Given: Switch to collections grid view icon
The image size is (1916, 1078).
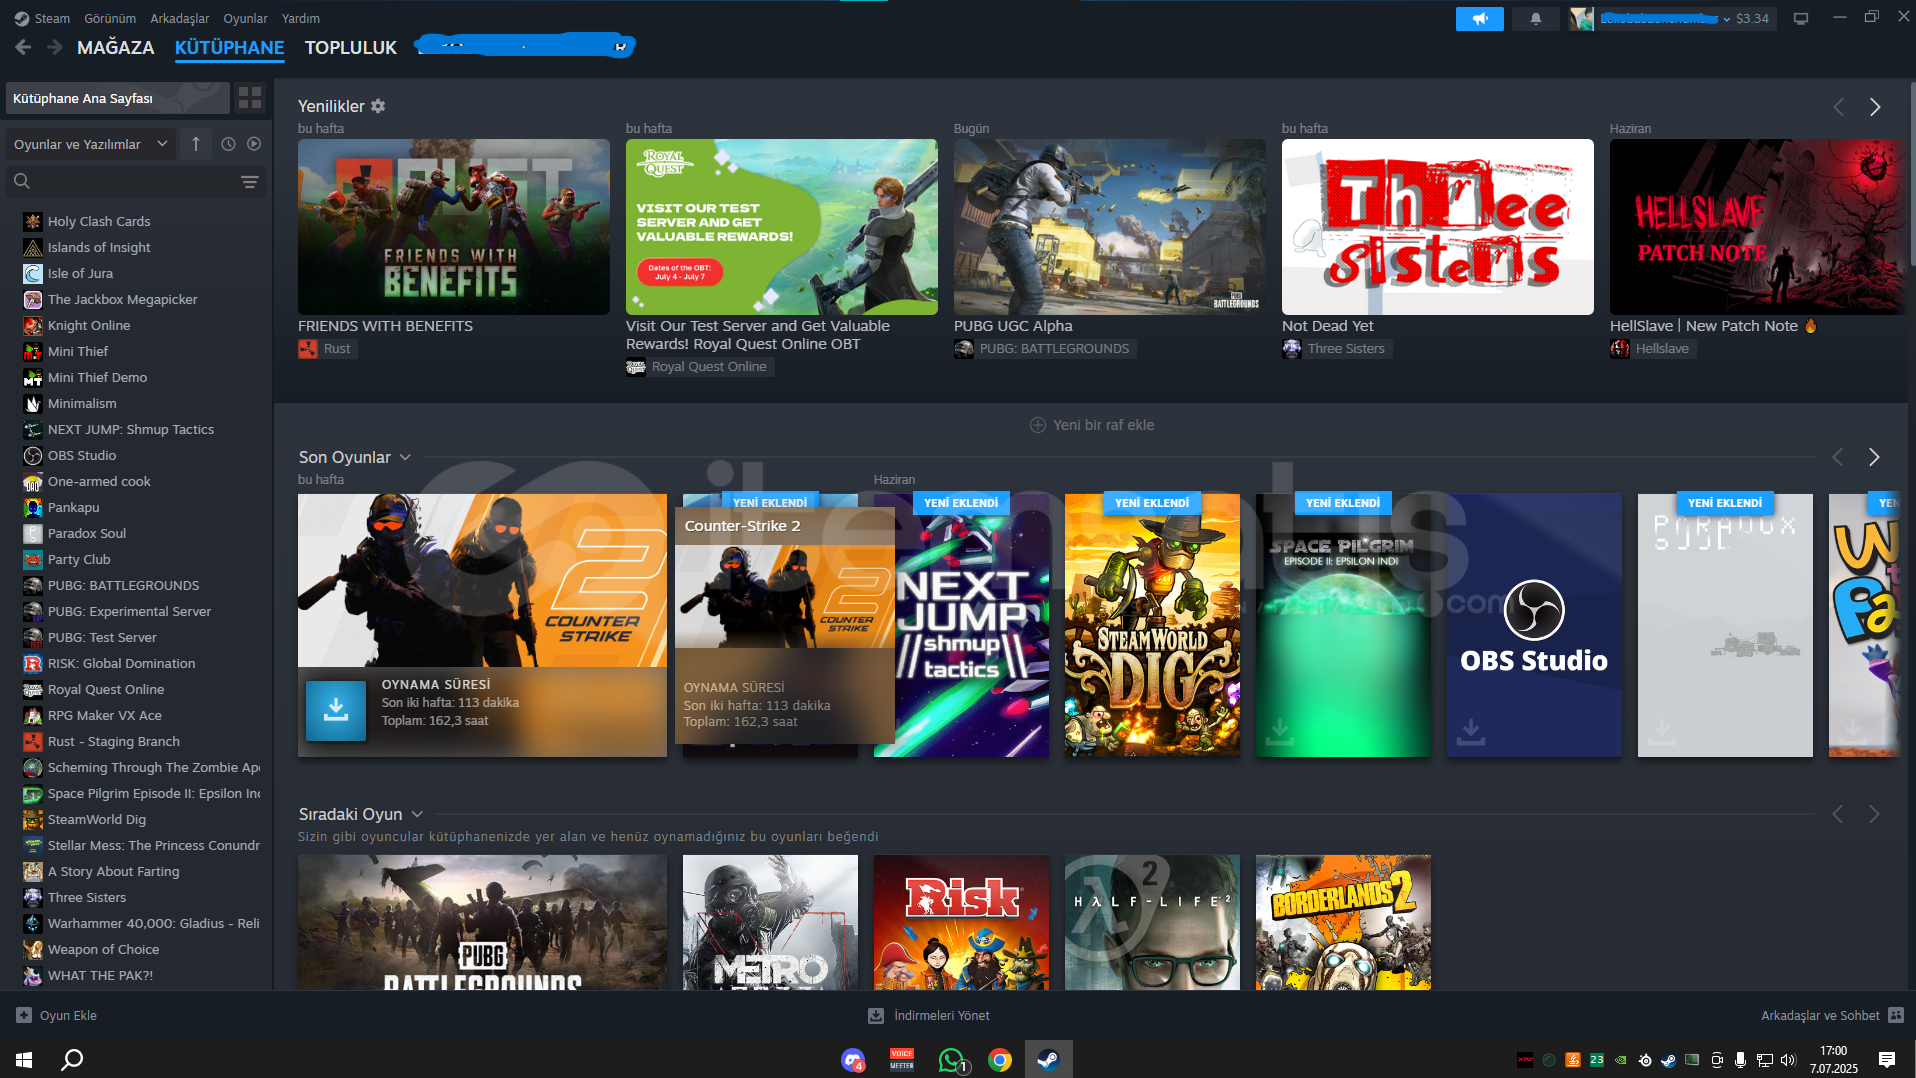Looking at the screenshot, I should (250, 98).
